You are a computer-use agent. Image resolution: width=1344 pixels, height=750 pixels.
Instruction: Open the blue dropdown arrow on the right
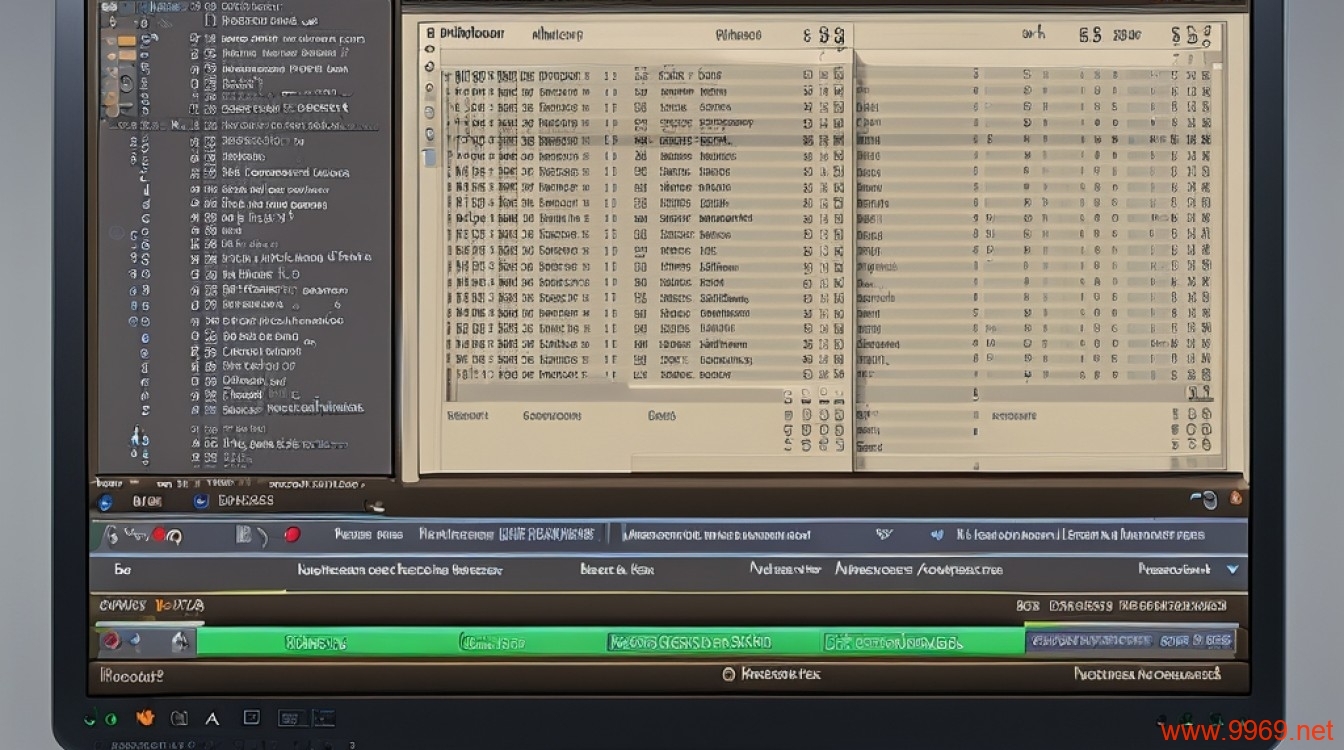tap(1232, 569)
